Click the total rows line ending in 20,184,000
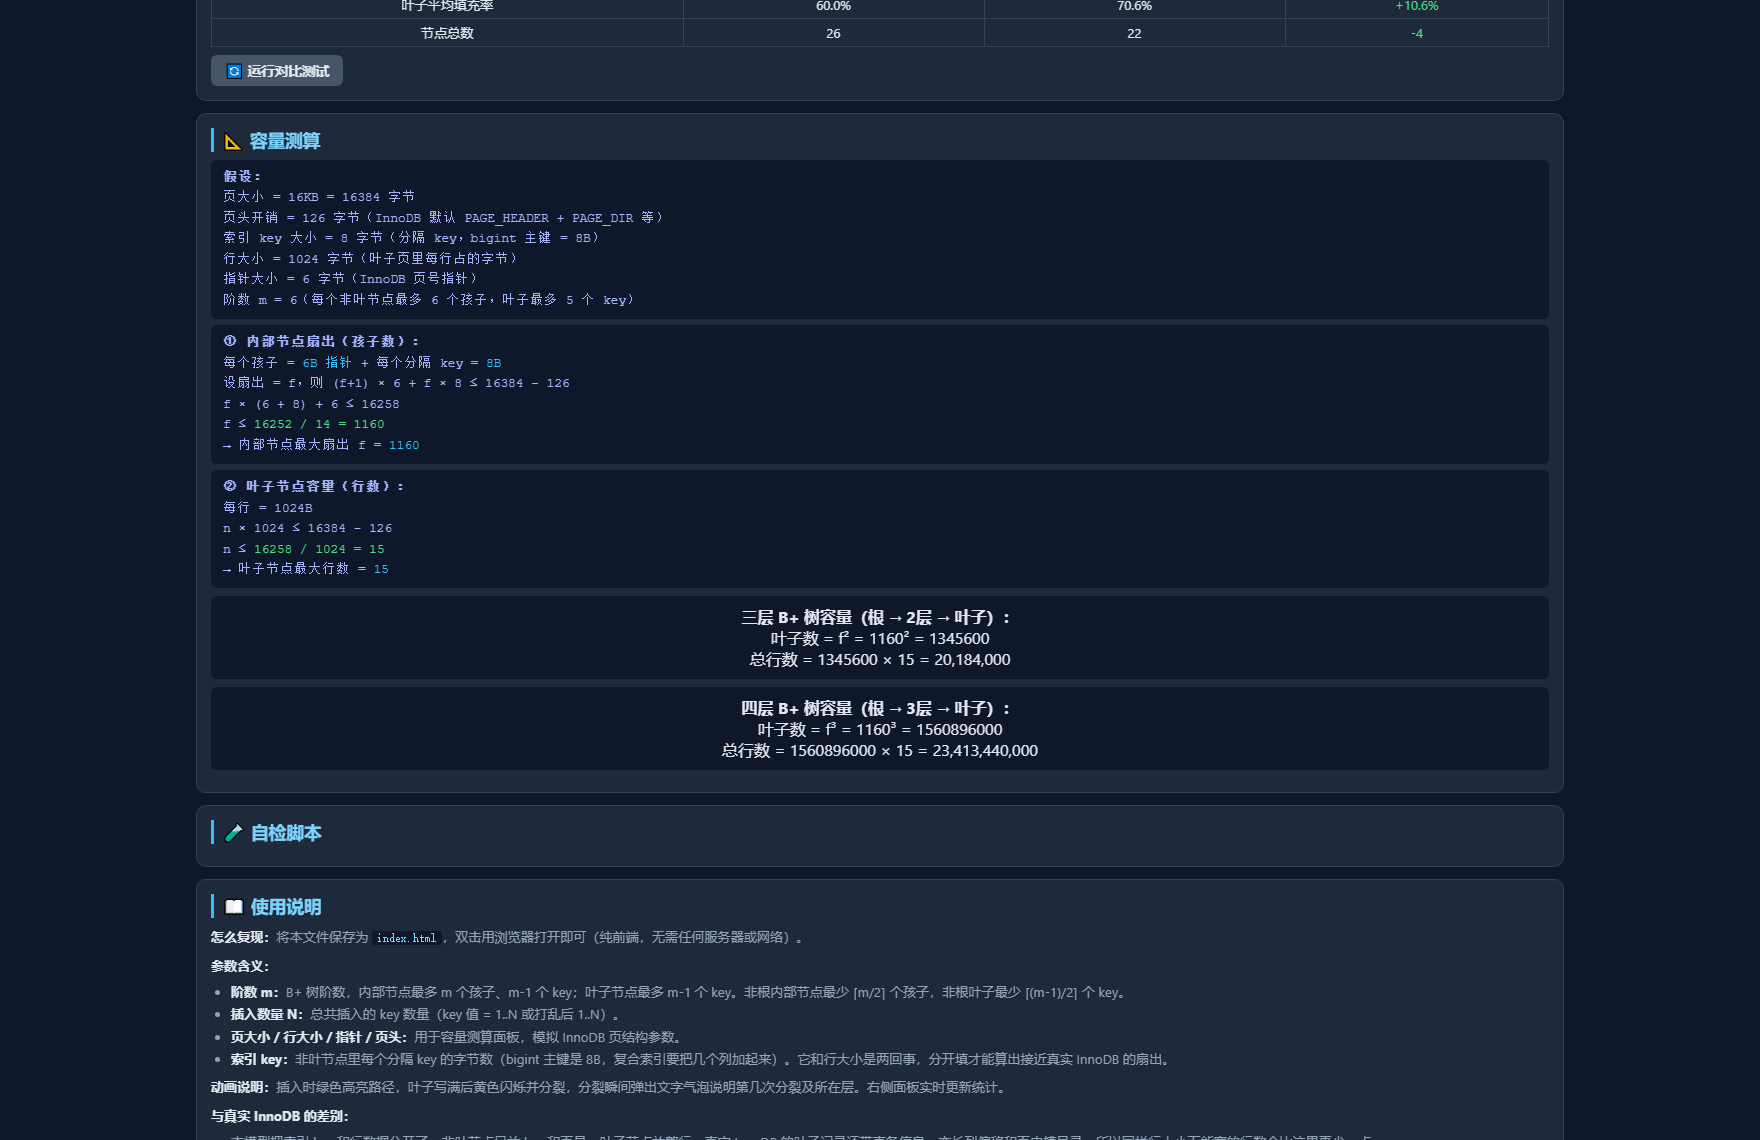Screen dimensions: 1760x1140 coord(880,660)
